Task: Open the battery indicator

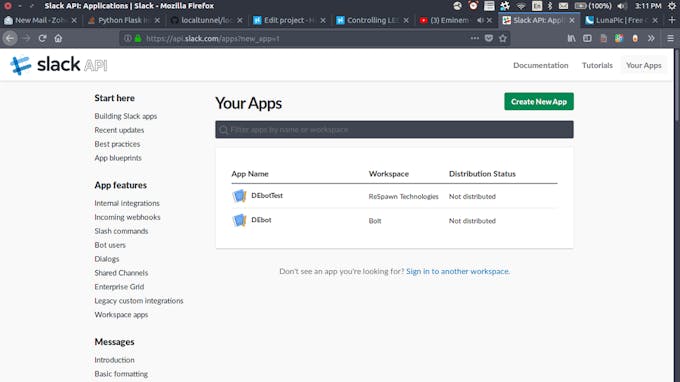Action: pos(593,6)
